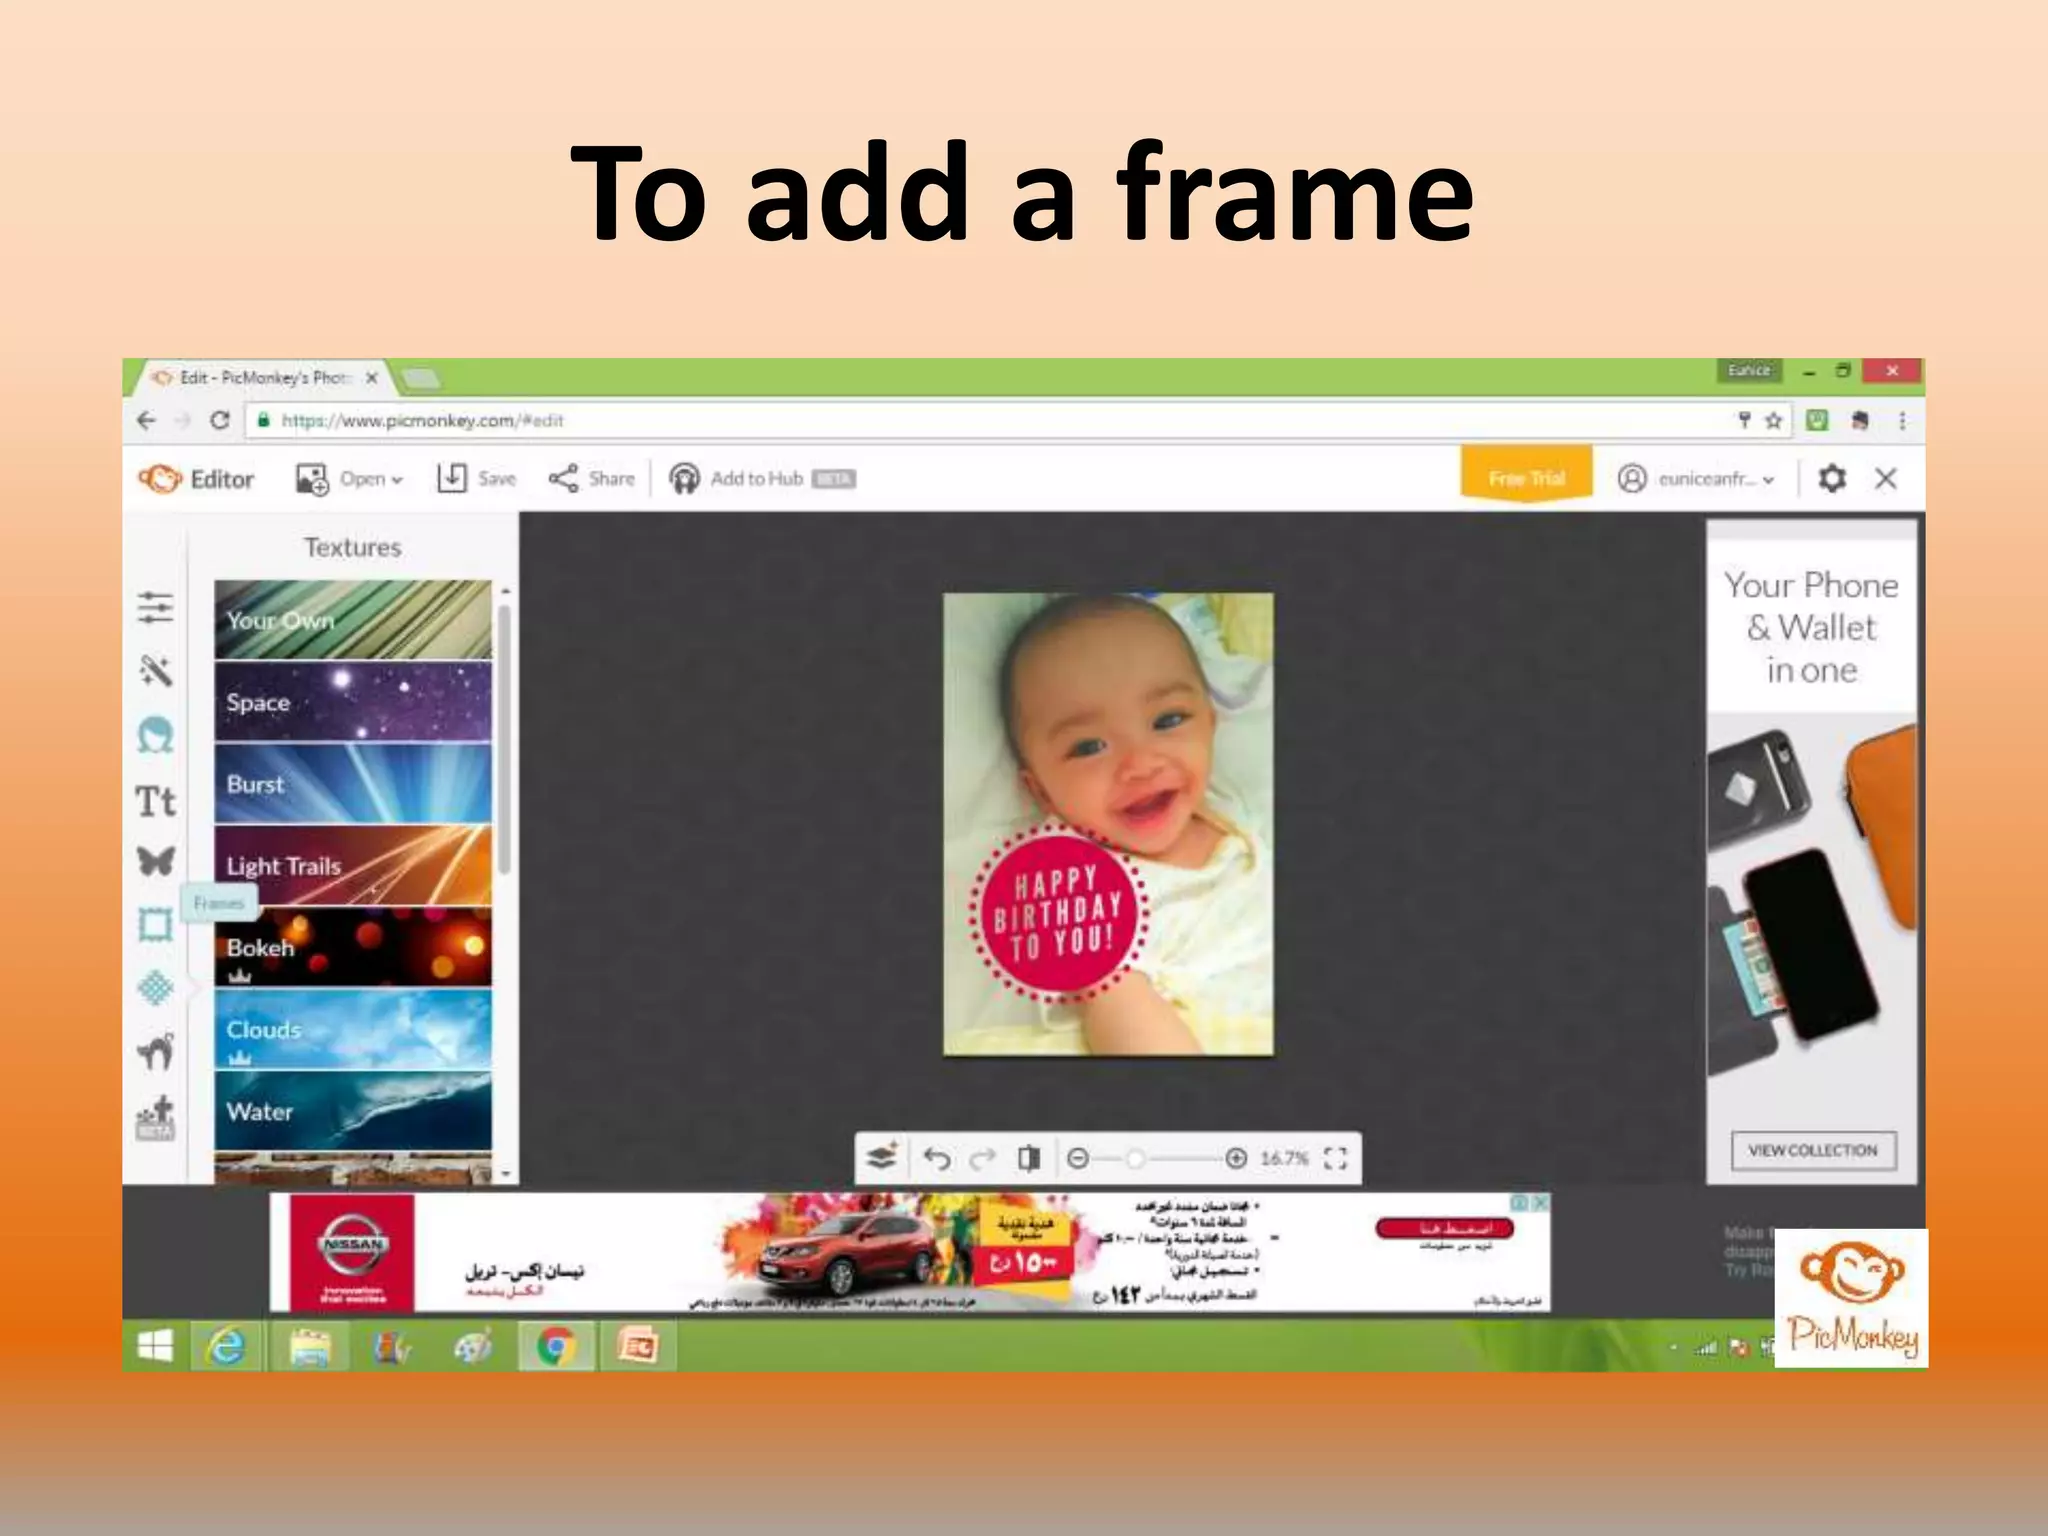Click the zoom slider handle
This screenshot has width=2048, height=1536.
click(x=1134, y=1158)
